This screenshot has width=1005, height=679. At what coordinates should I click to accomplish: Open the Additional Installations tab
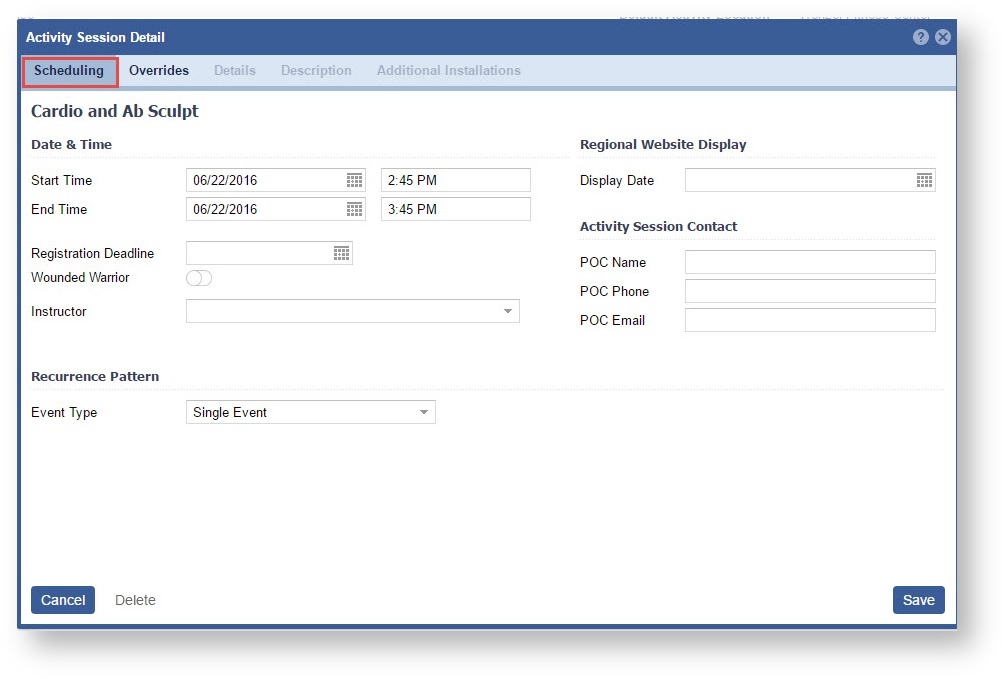pyautogui.click(x=448, y=71)
